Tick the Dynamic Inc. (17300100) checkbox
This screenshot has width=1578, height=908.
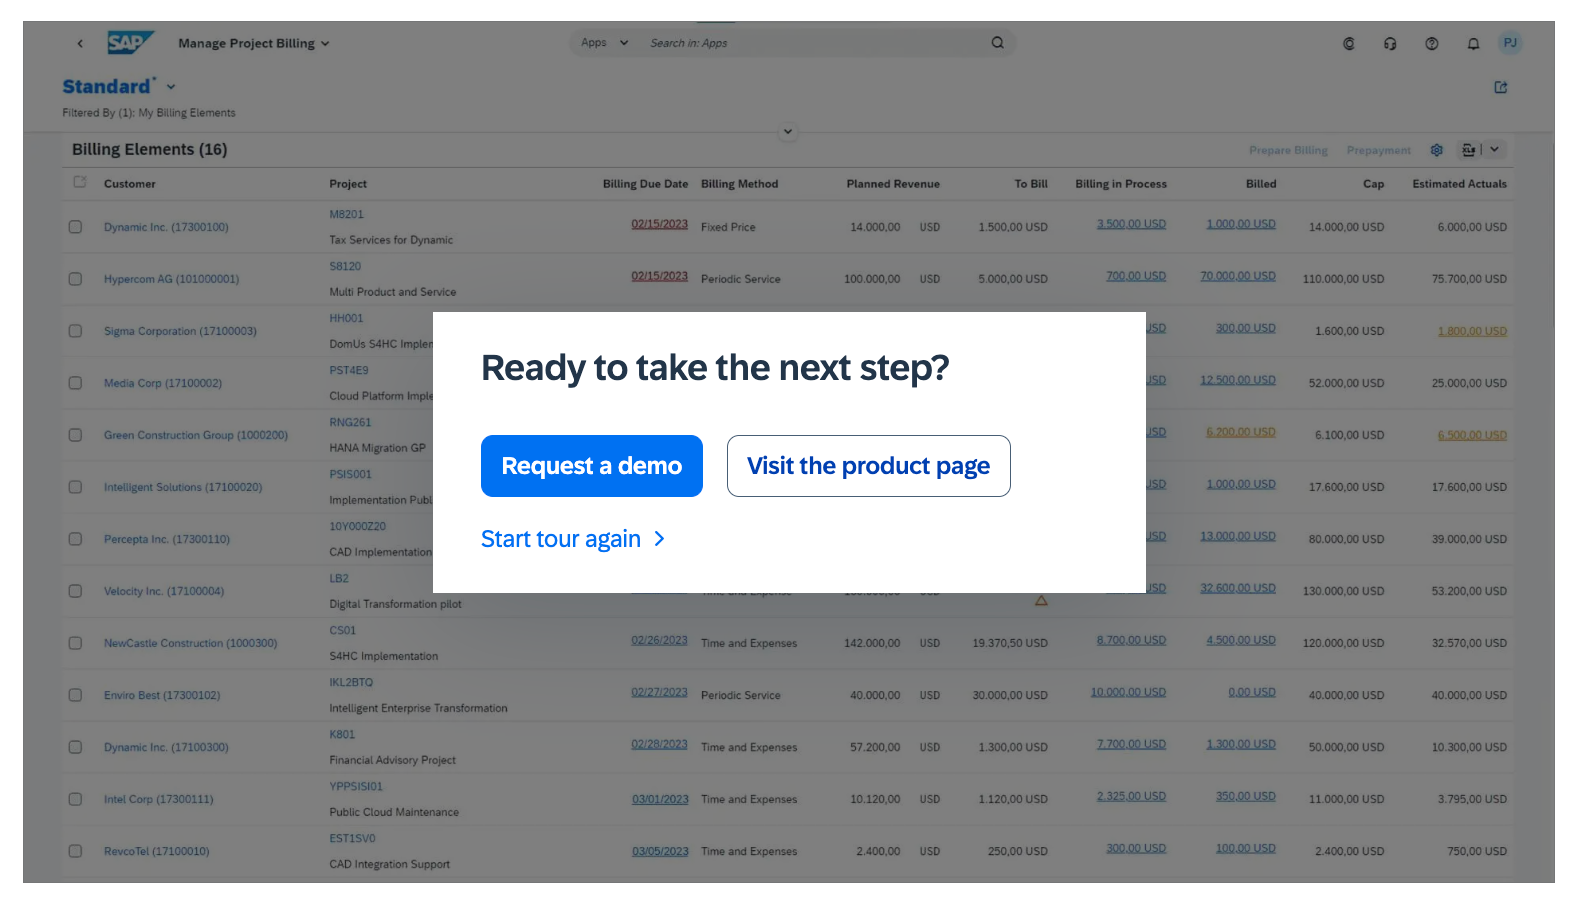(75, 227)
